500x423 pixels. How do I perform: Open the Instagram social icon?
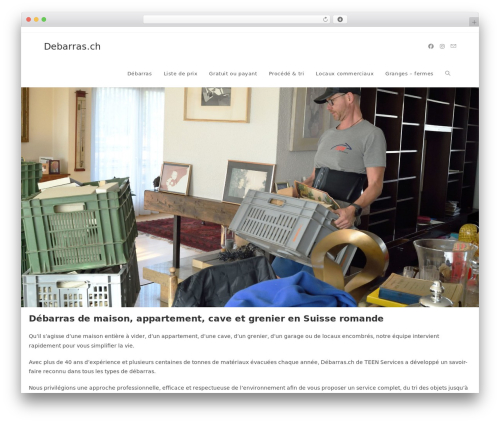(442, 46)
